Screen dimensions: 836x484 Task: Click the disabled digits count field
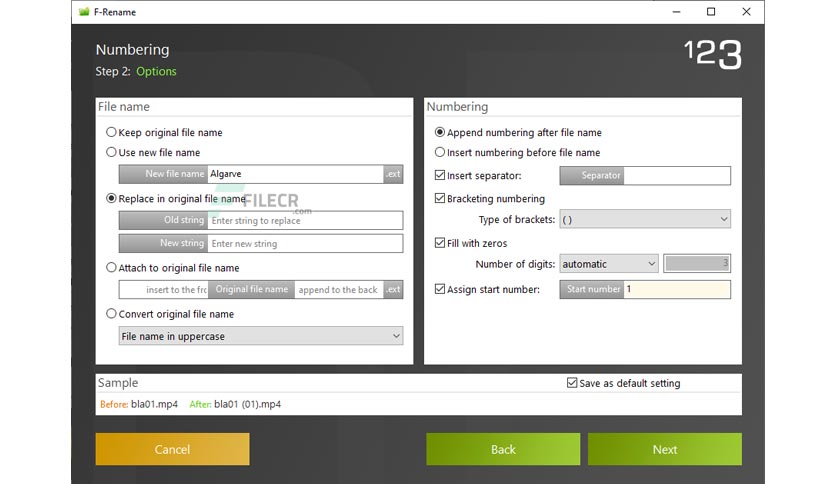697,263
